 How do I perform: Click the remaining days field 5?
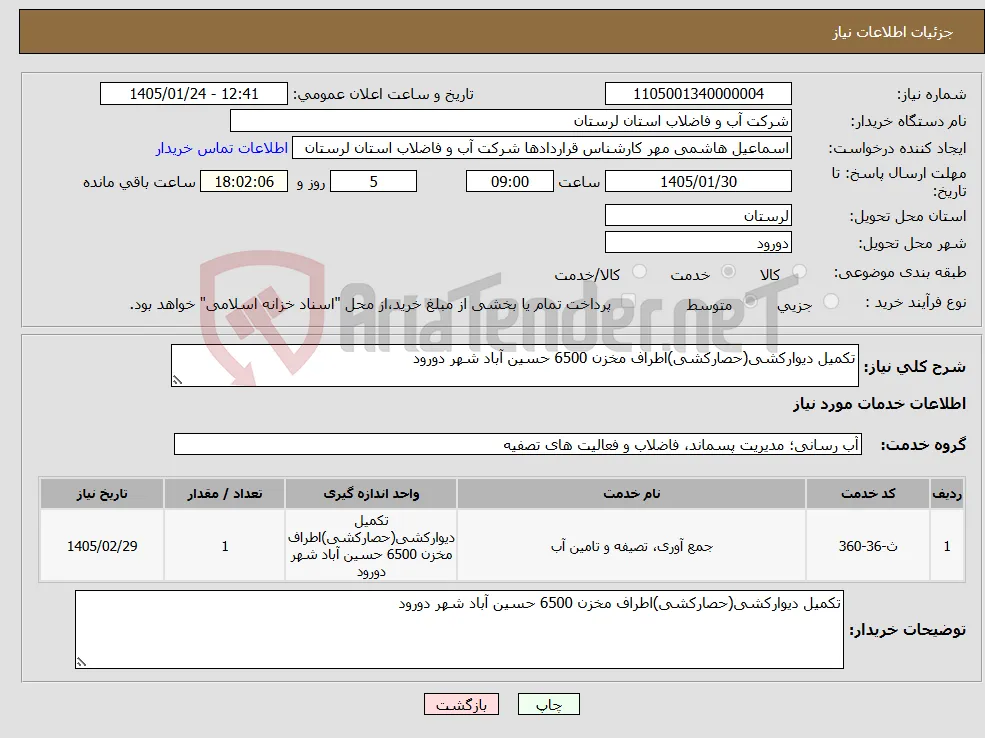[373, 182]
